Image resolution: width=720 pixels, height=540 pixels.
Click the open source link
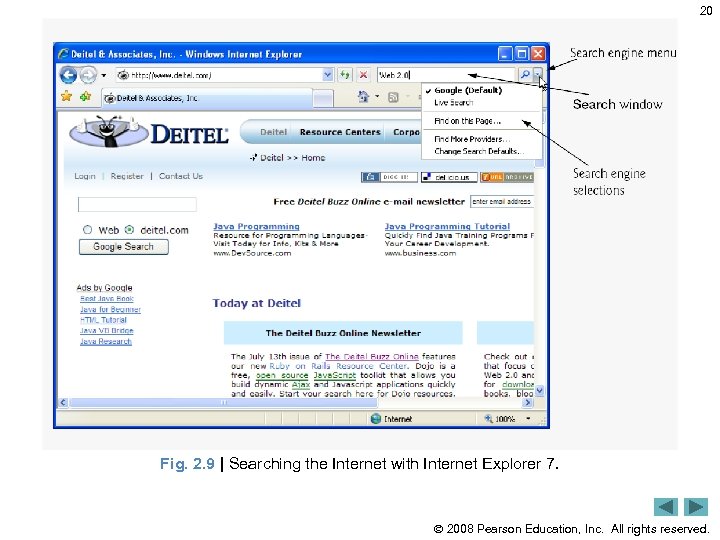coord(282,375)
